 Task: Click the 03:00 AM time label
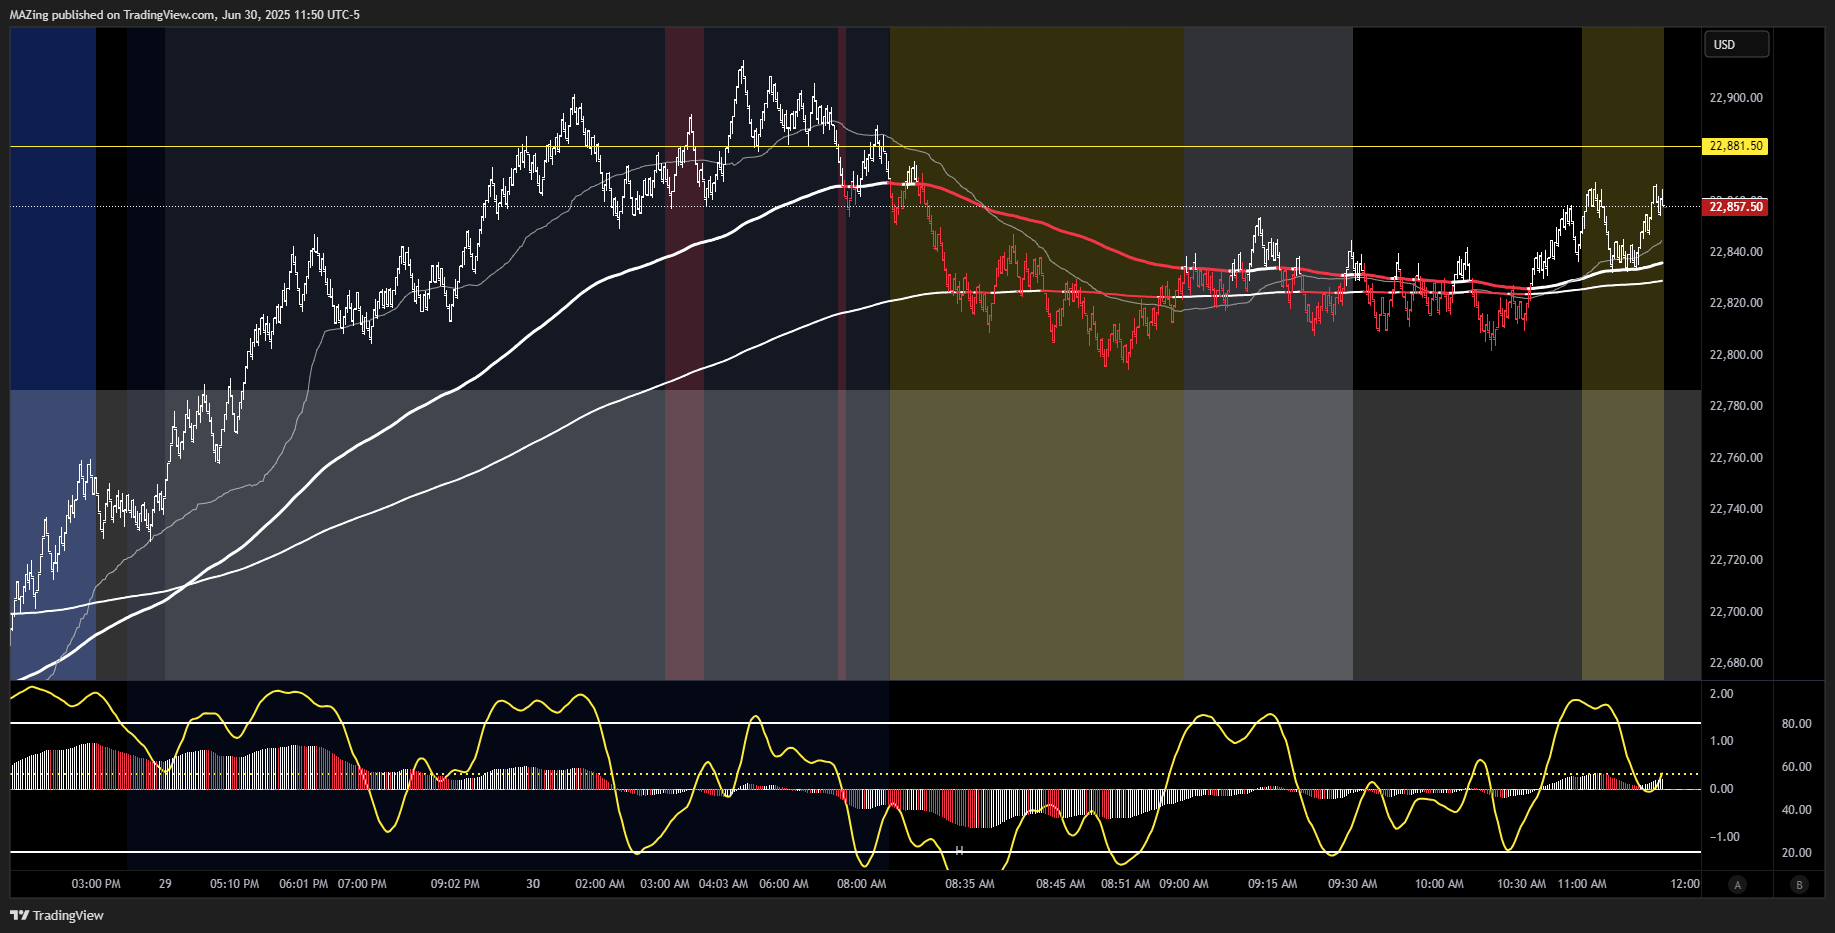tap(665, 884)
